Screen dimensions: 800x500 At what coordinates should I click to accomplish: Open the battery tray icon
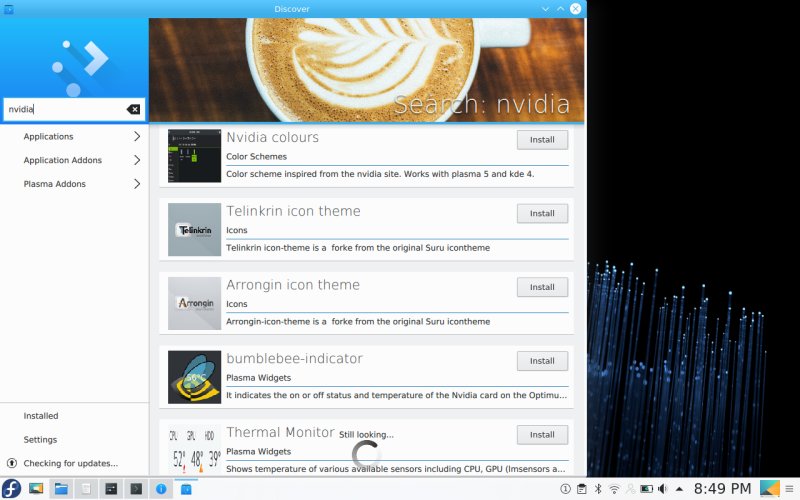pos(646,489)
